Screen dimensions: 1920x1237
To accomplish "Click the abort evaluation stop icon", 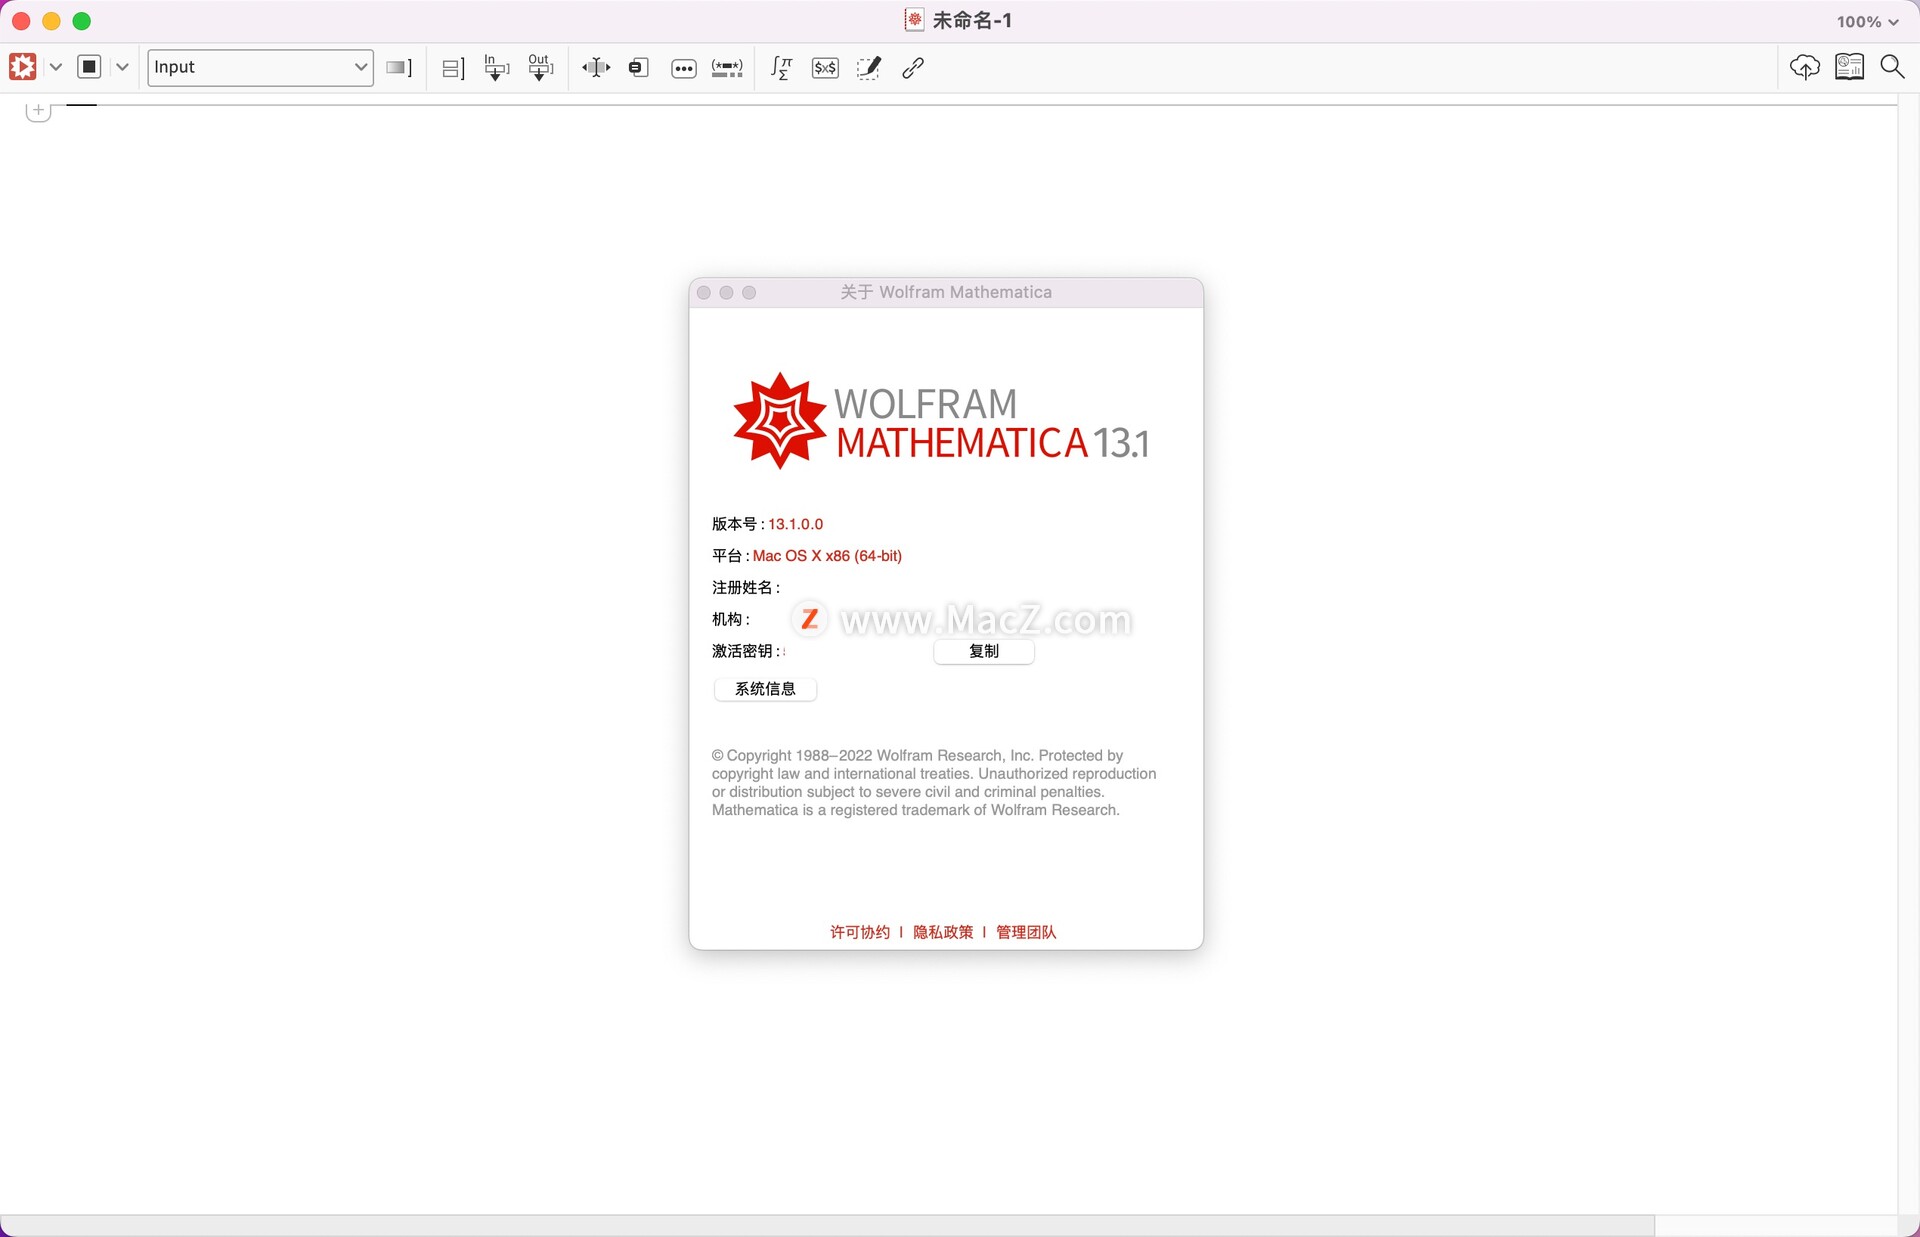I will tap(89, 67).
